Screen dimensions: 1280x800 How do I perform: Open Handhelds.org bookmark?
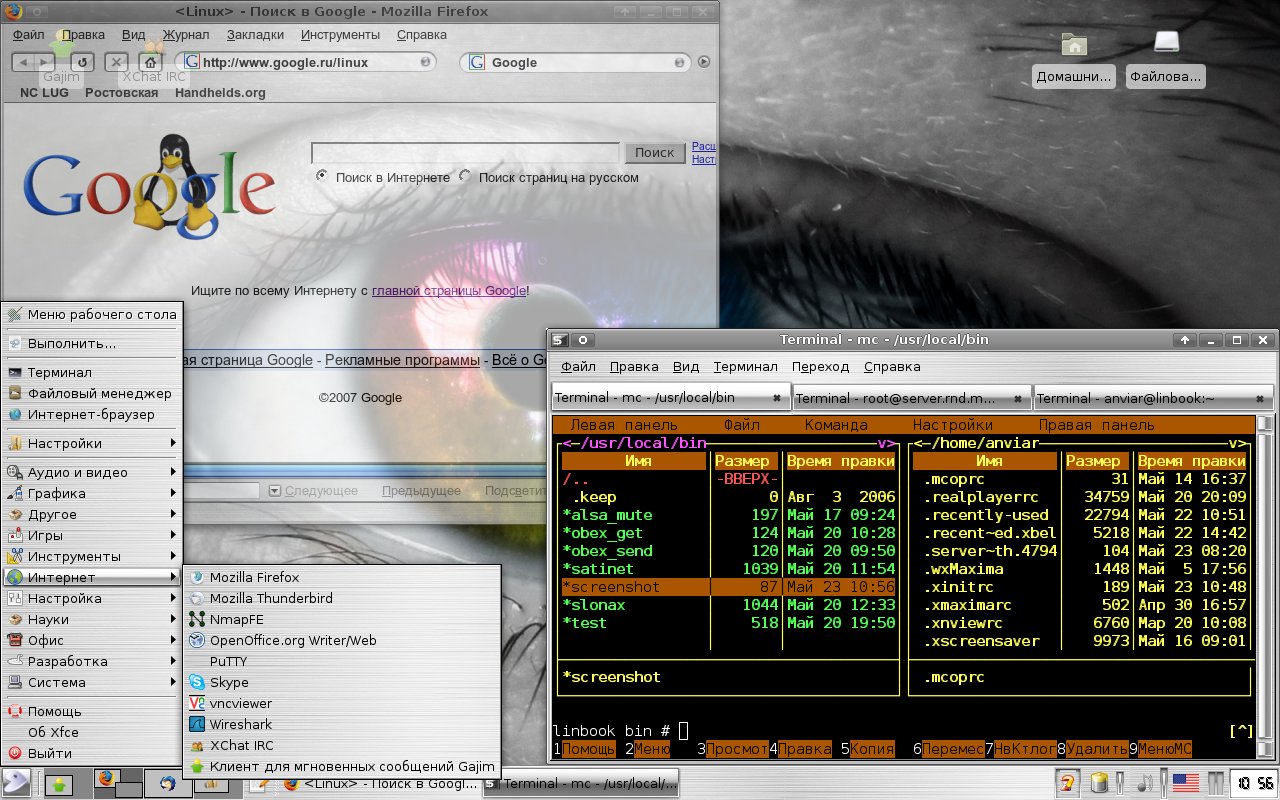tap(220, 93)
